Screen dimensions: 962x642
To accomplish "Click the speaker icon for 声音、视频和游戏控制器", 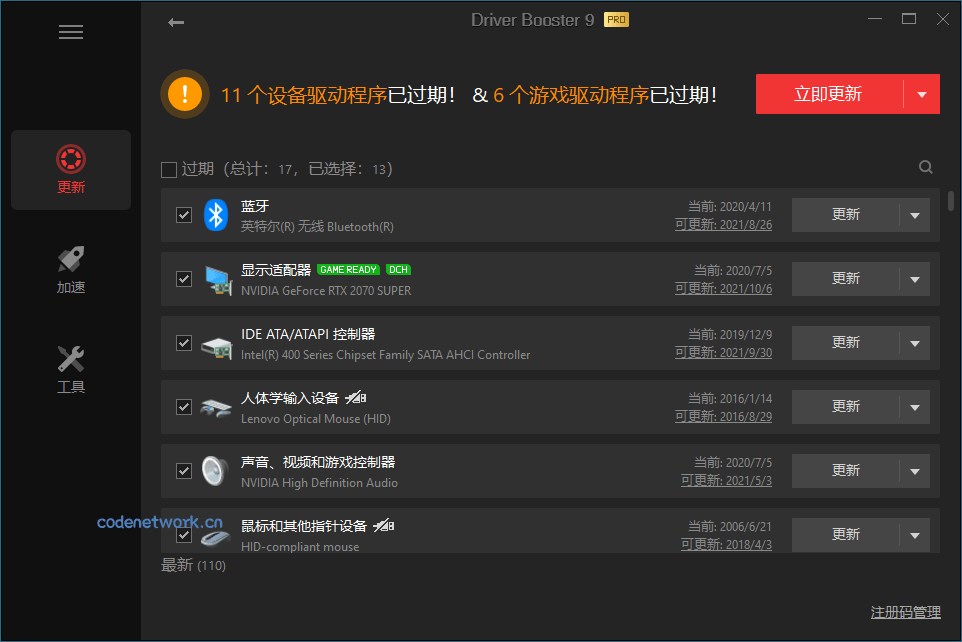I will [x=215, y=470].
